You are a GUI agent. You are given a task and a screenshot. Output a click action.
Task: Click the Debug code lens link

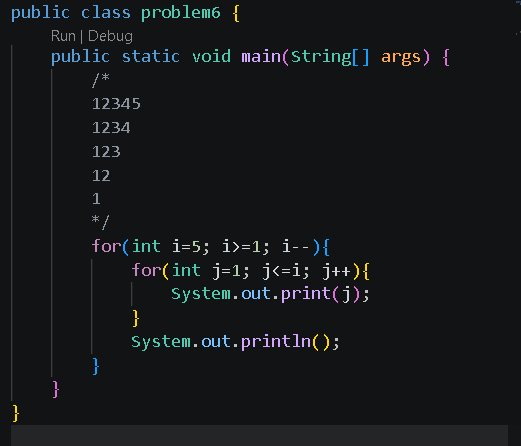[110, 36]
